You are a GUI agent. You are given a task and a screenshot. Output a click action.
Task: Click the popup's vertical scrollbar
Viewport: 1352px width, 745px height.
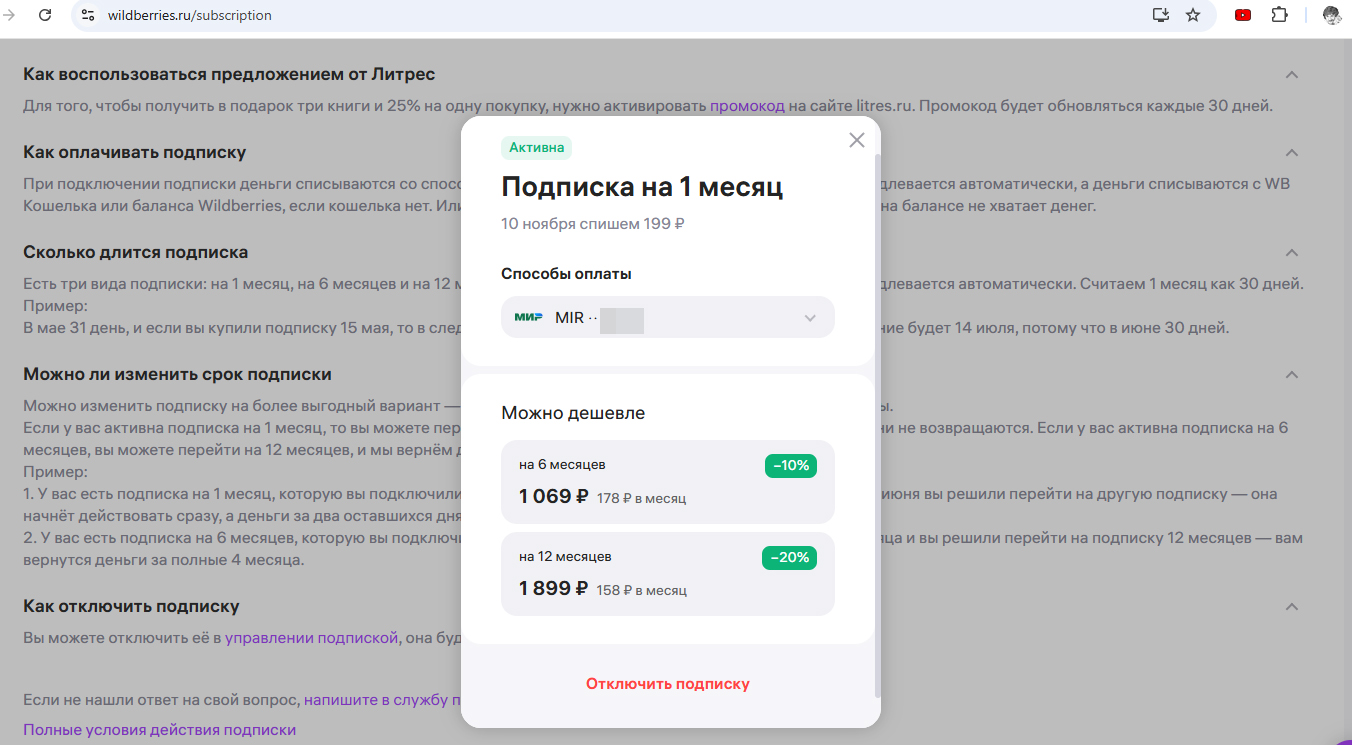pyautogui.click(x=877, y=420)
